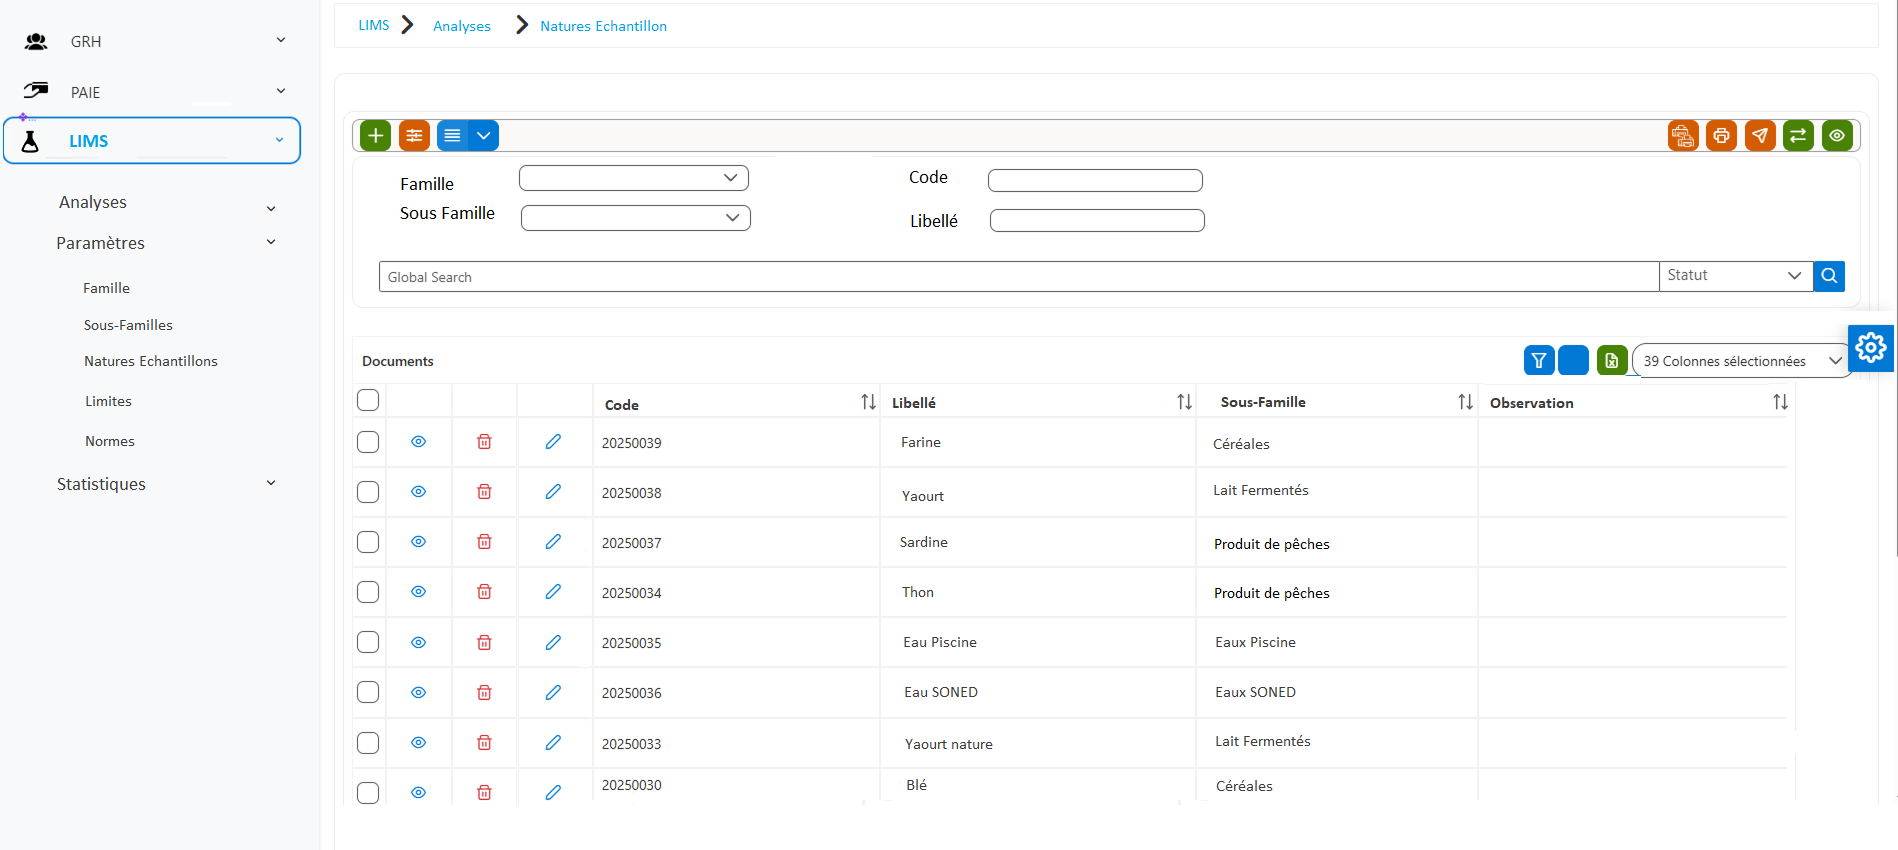Check the row 20250039 checkbox
This screenshot has height=850, width=1898.
(x=368, y=442)
